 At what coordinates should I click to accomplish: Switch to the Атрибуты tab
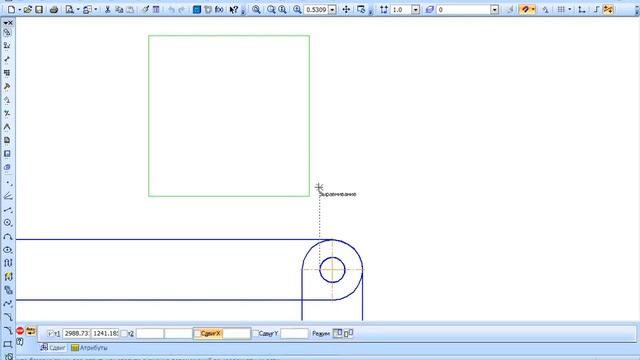pos(89,348)
